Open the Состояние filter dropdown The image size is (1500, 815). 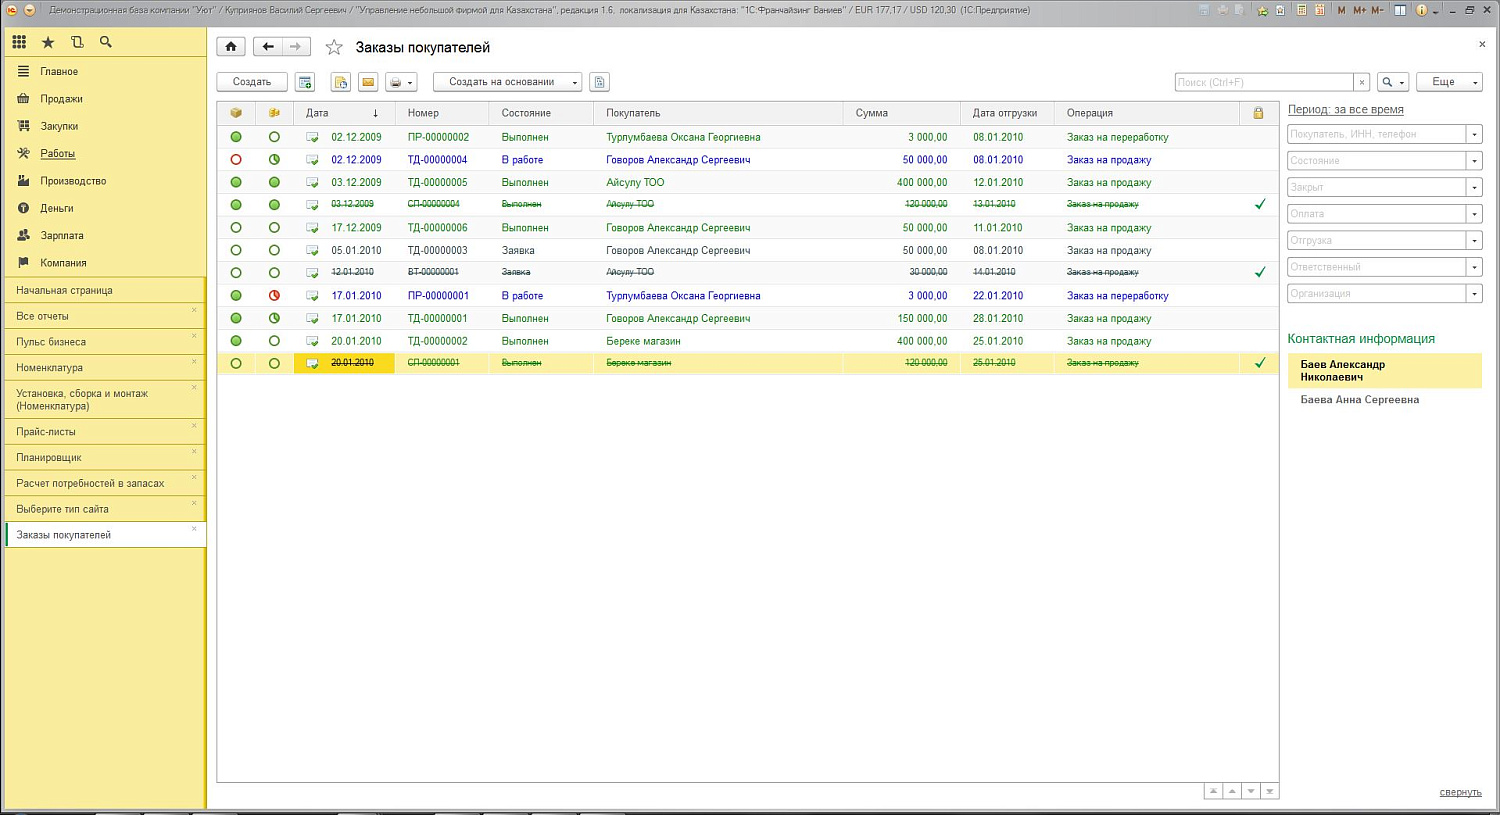(x=1473, y=161)
